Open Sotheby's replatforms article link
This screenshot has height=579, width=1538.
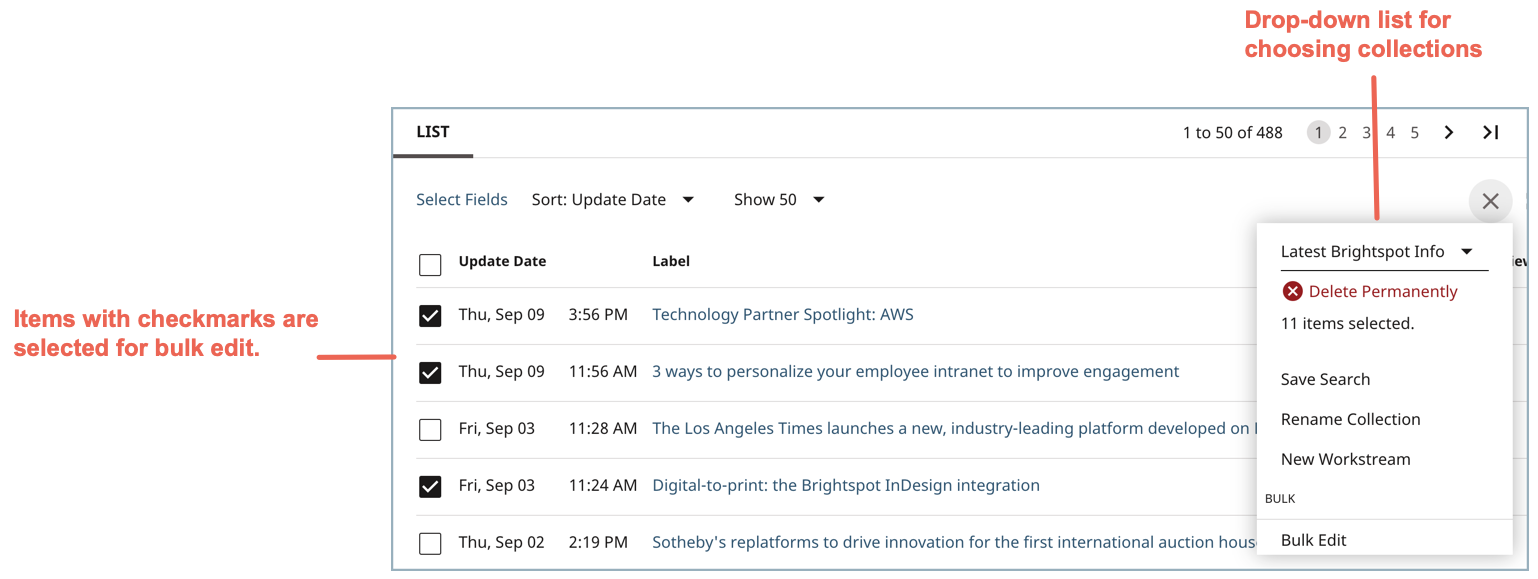click(954, 542)
